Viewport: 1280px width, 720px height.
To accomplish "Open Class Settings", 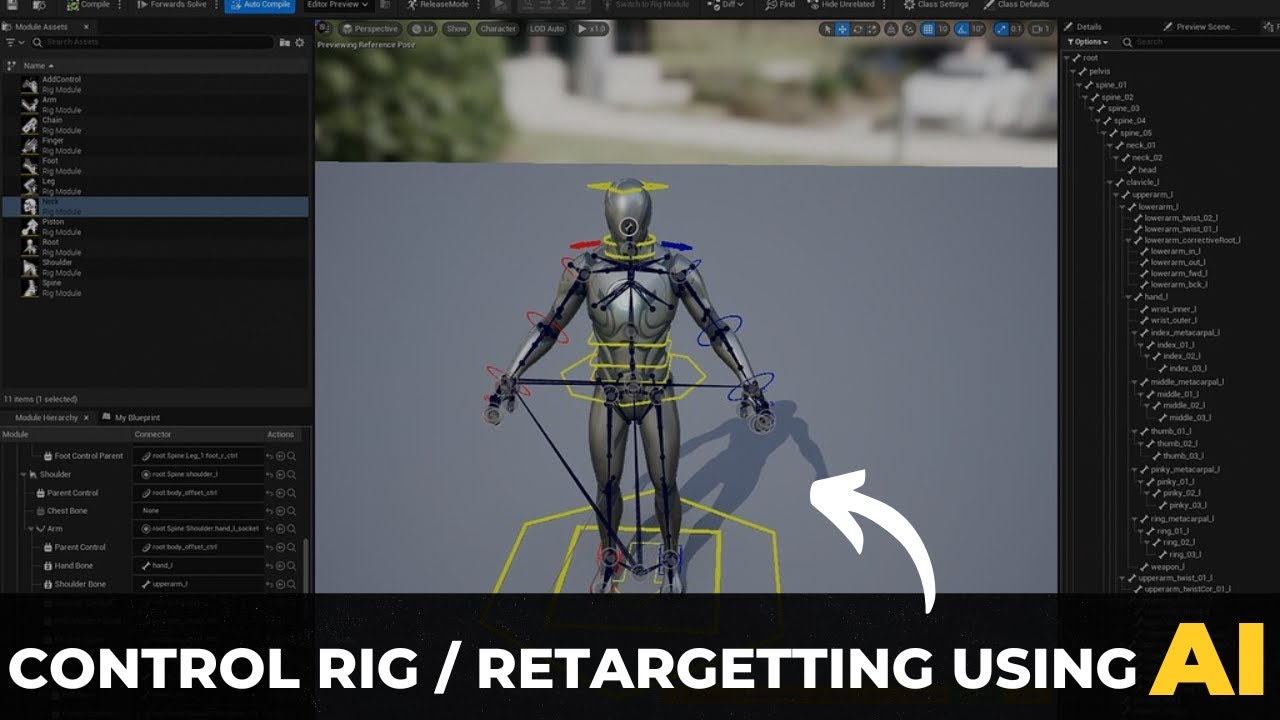I will [x=935, y=5].
